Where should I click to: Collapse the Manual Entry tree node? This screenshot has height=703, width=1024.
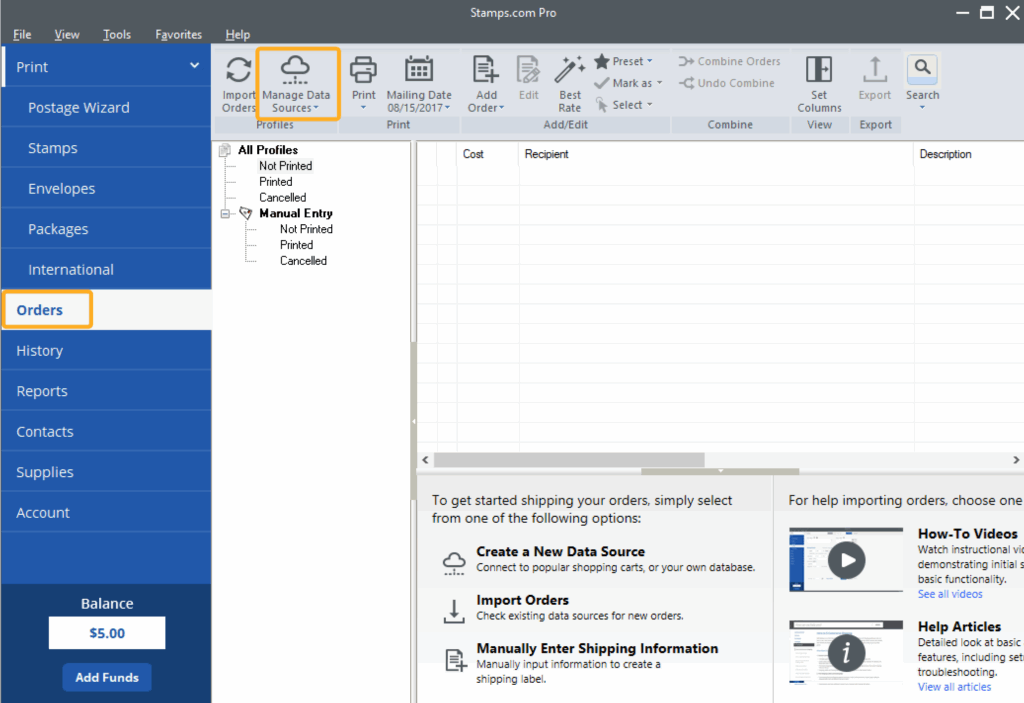225,213
